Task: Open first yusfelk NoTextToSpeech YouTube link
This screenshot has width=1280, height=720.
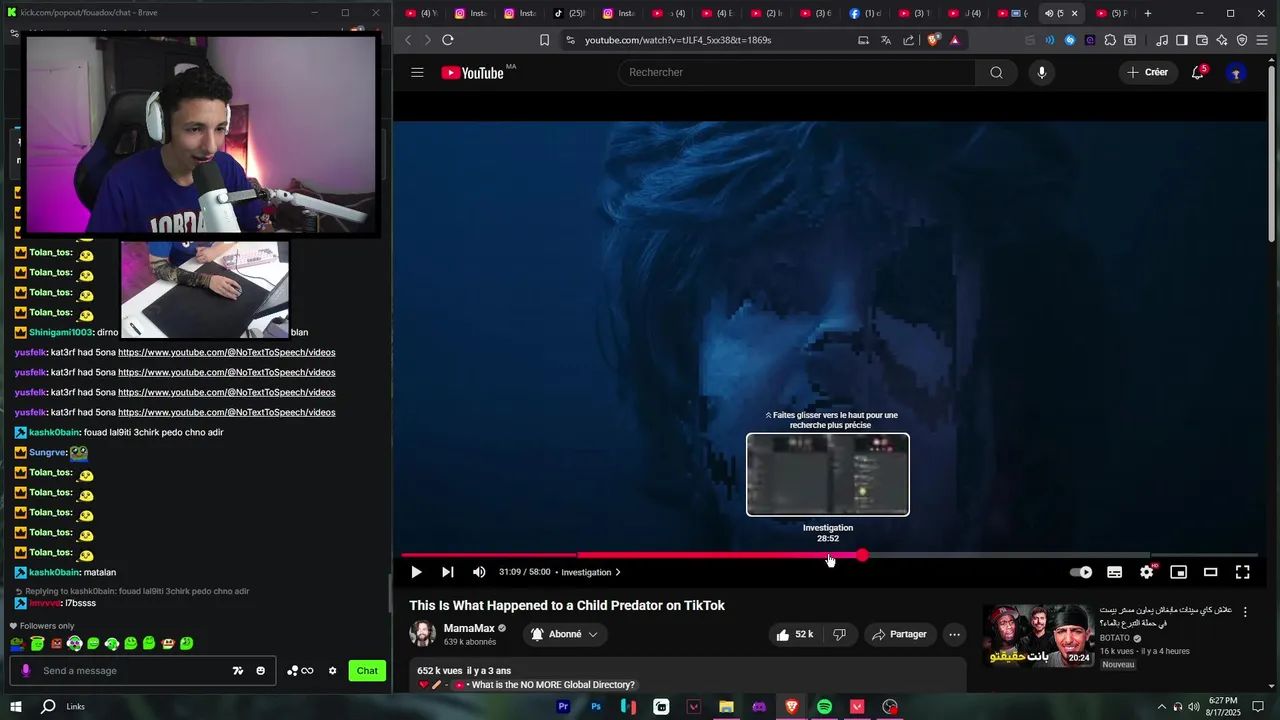Action: (227, 352)
